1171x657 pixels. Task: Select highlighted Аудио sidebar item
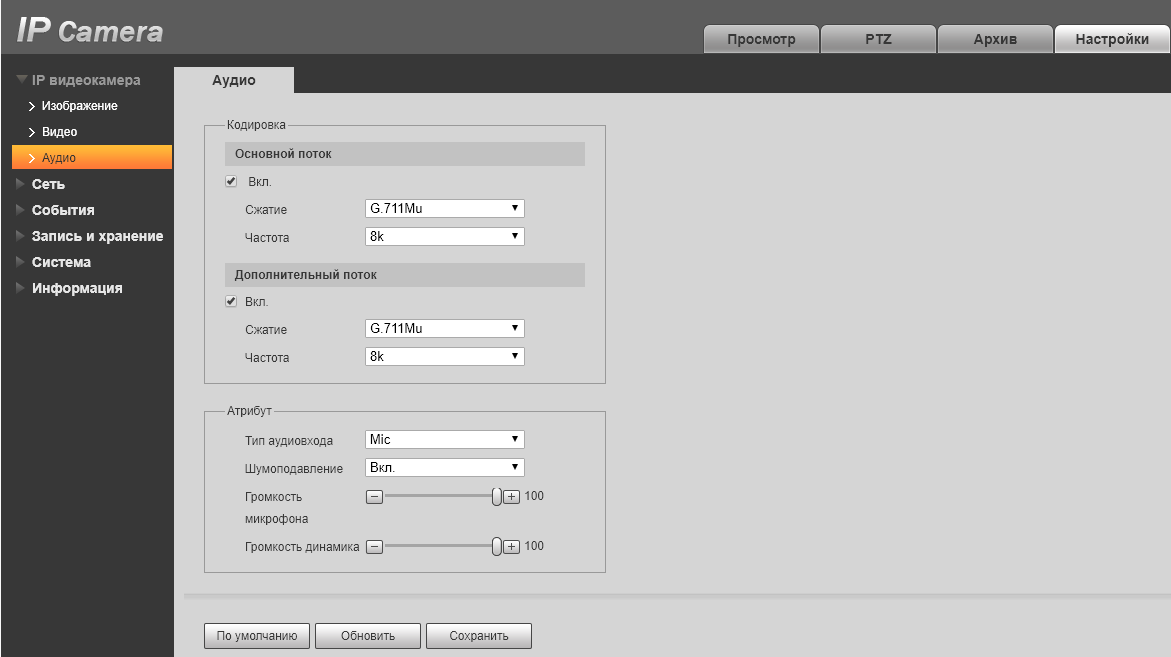pyautogui.click(x=92, y=158)
